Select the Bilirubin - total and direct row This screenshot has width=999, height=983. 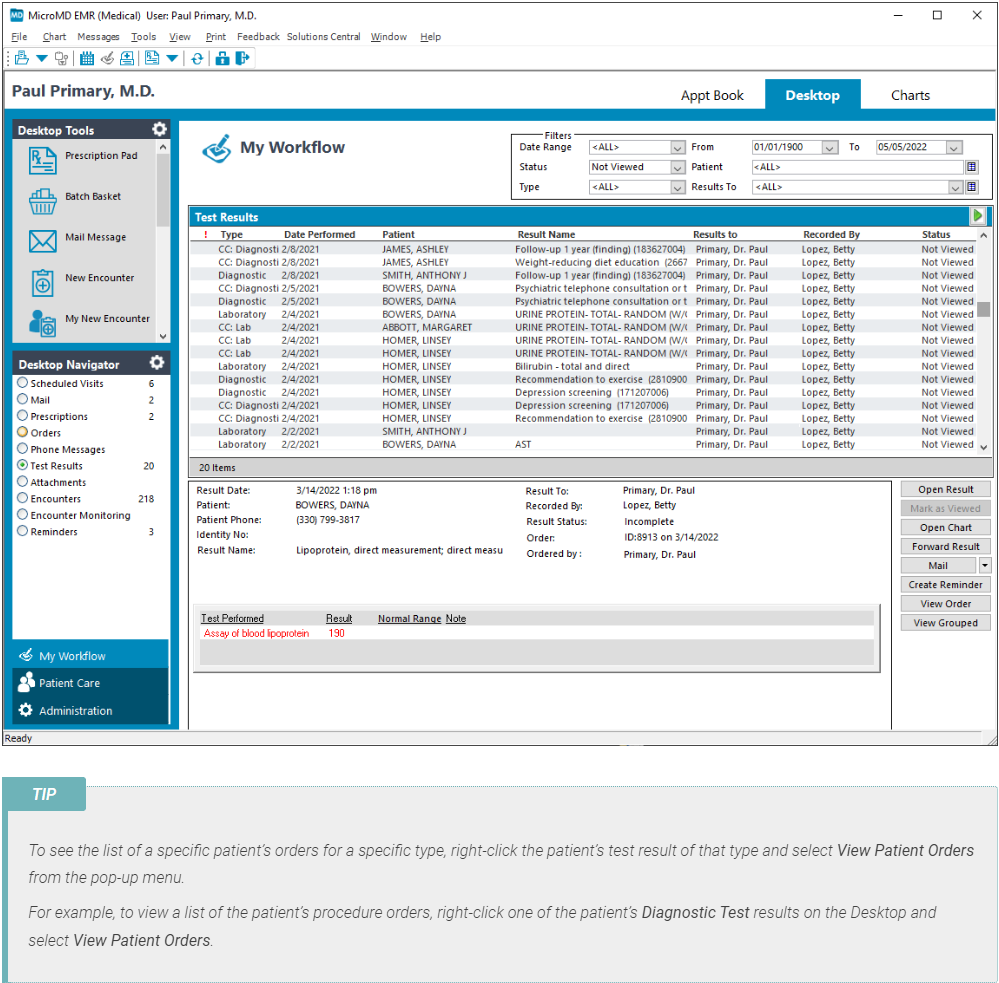point(584,366)
